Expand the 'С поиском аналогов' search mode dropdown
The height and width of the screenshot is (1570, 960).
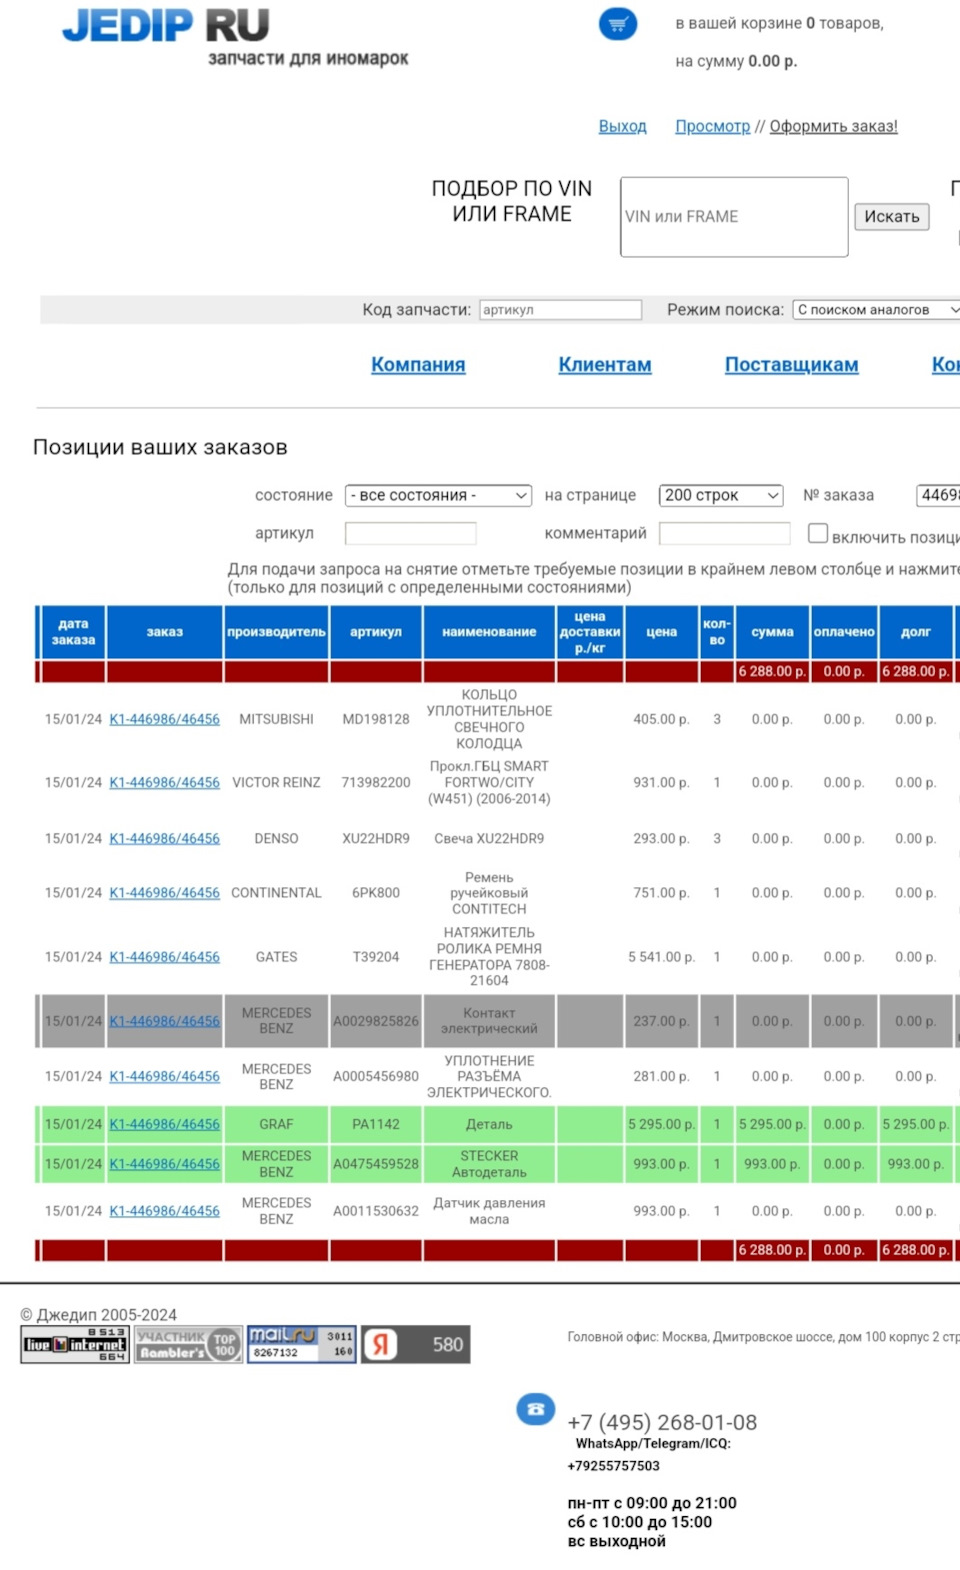(877, 310)
